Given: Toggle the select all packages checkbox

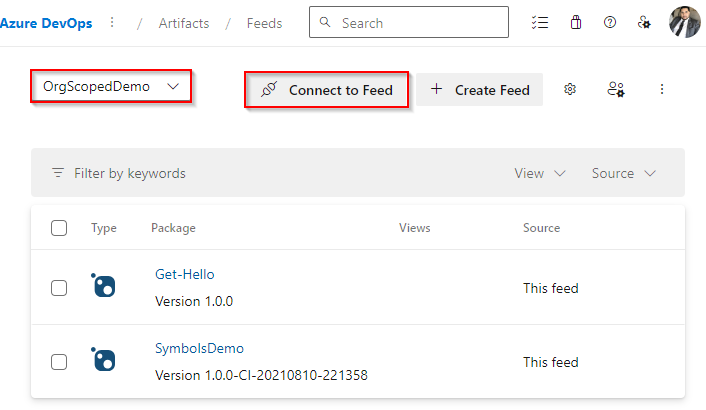Looking at the screenshot, I should point(59,228).
